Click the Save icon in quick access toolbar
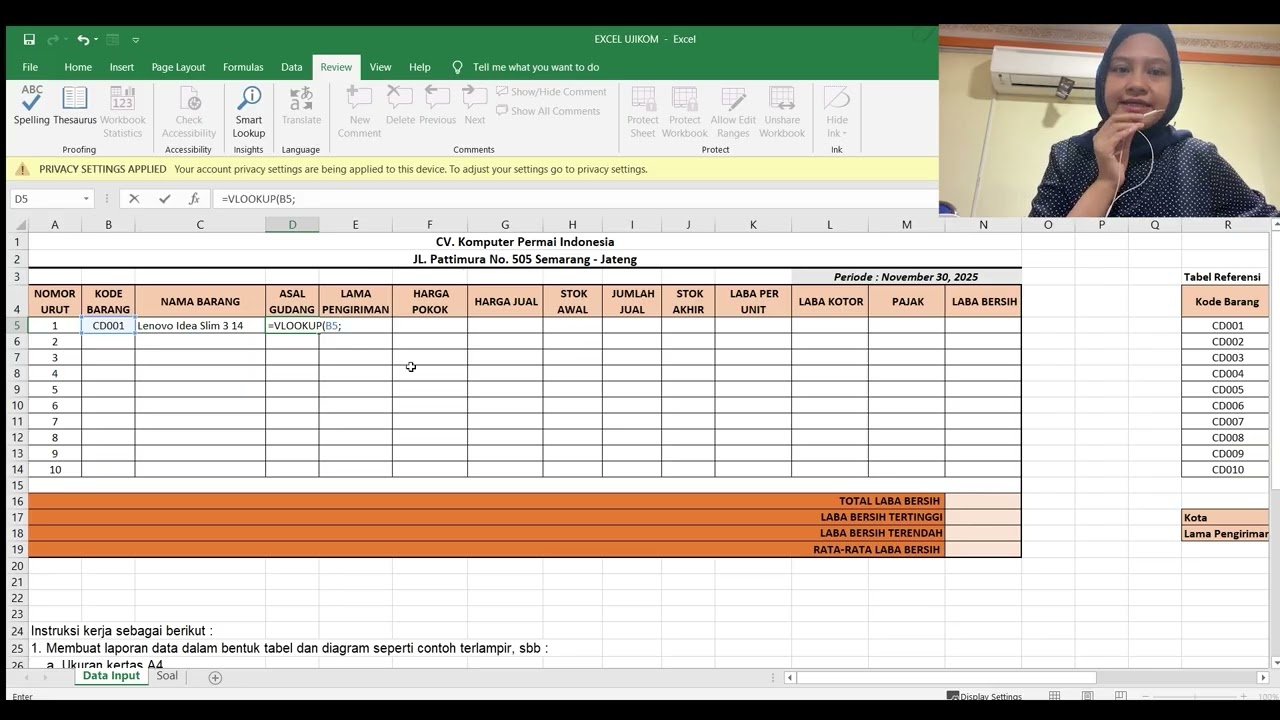Screen dimensions: 1280x720 [x=29, y=40]
